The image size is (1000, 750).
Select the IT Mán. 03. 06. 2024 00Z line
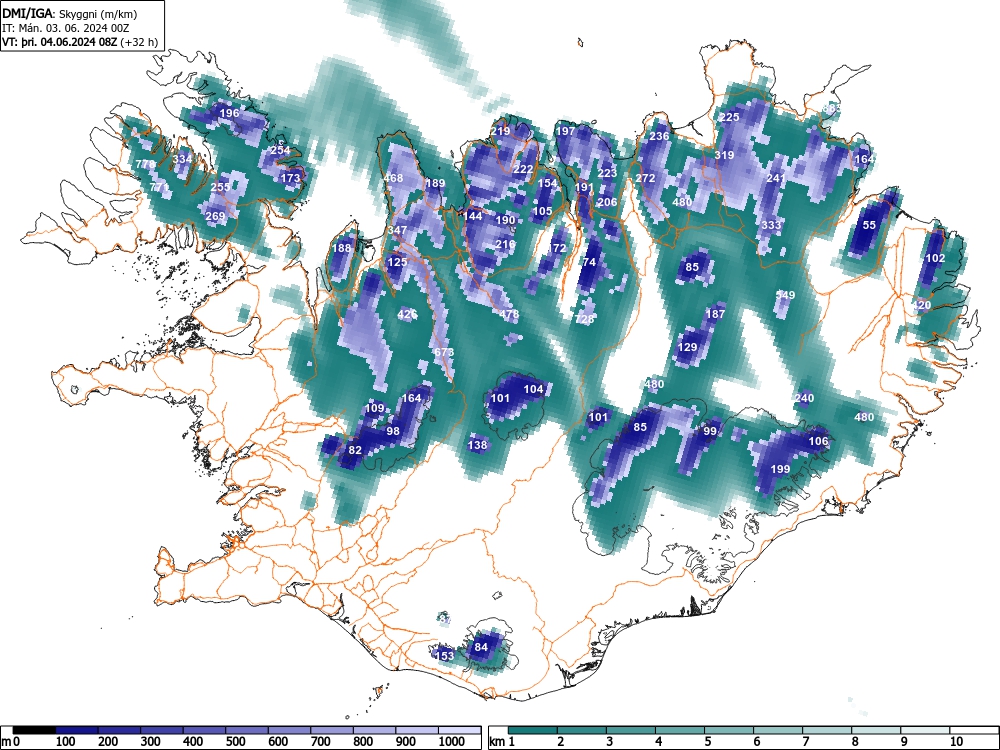pyautogui.click(x=64, y=28)
